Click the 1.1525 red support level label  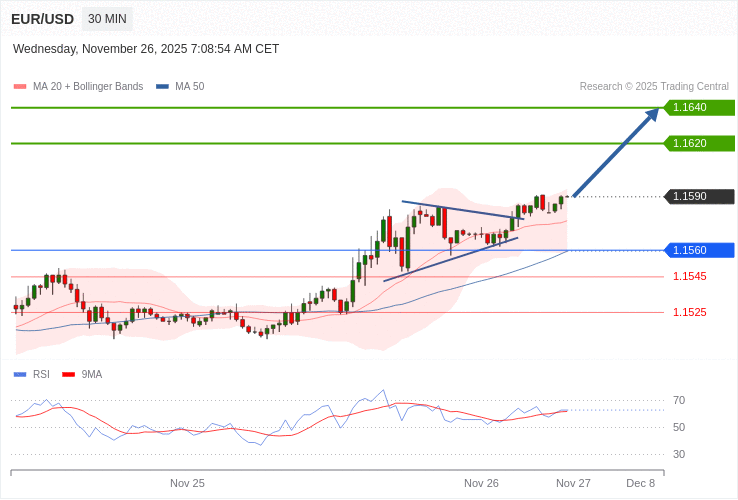coord(690,312)
